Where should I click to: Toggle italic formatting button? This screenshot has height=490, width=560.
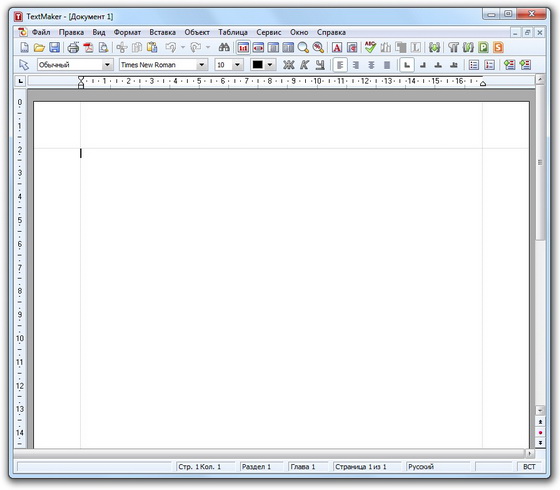pos(304,65)
